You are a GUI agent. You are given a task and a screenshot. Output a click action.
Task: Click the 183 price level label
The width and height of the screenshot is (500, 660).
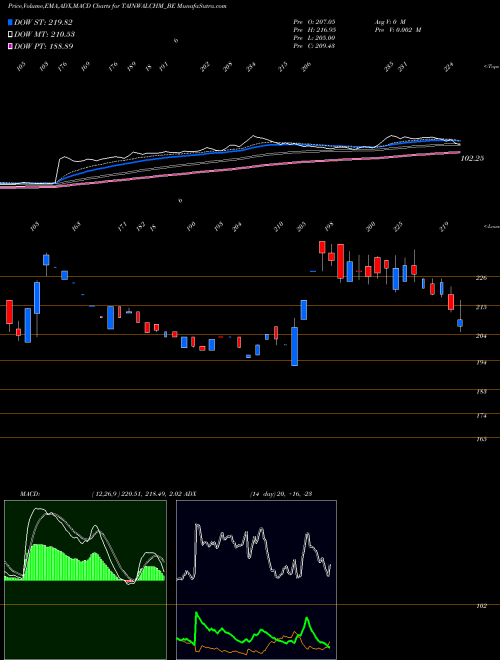click(x=482, y=391)
